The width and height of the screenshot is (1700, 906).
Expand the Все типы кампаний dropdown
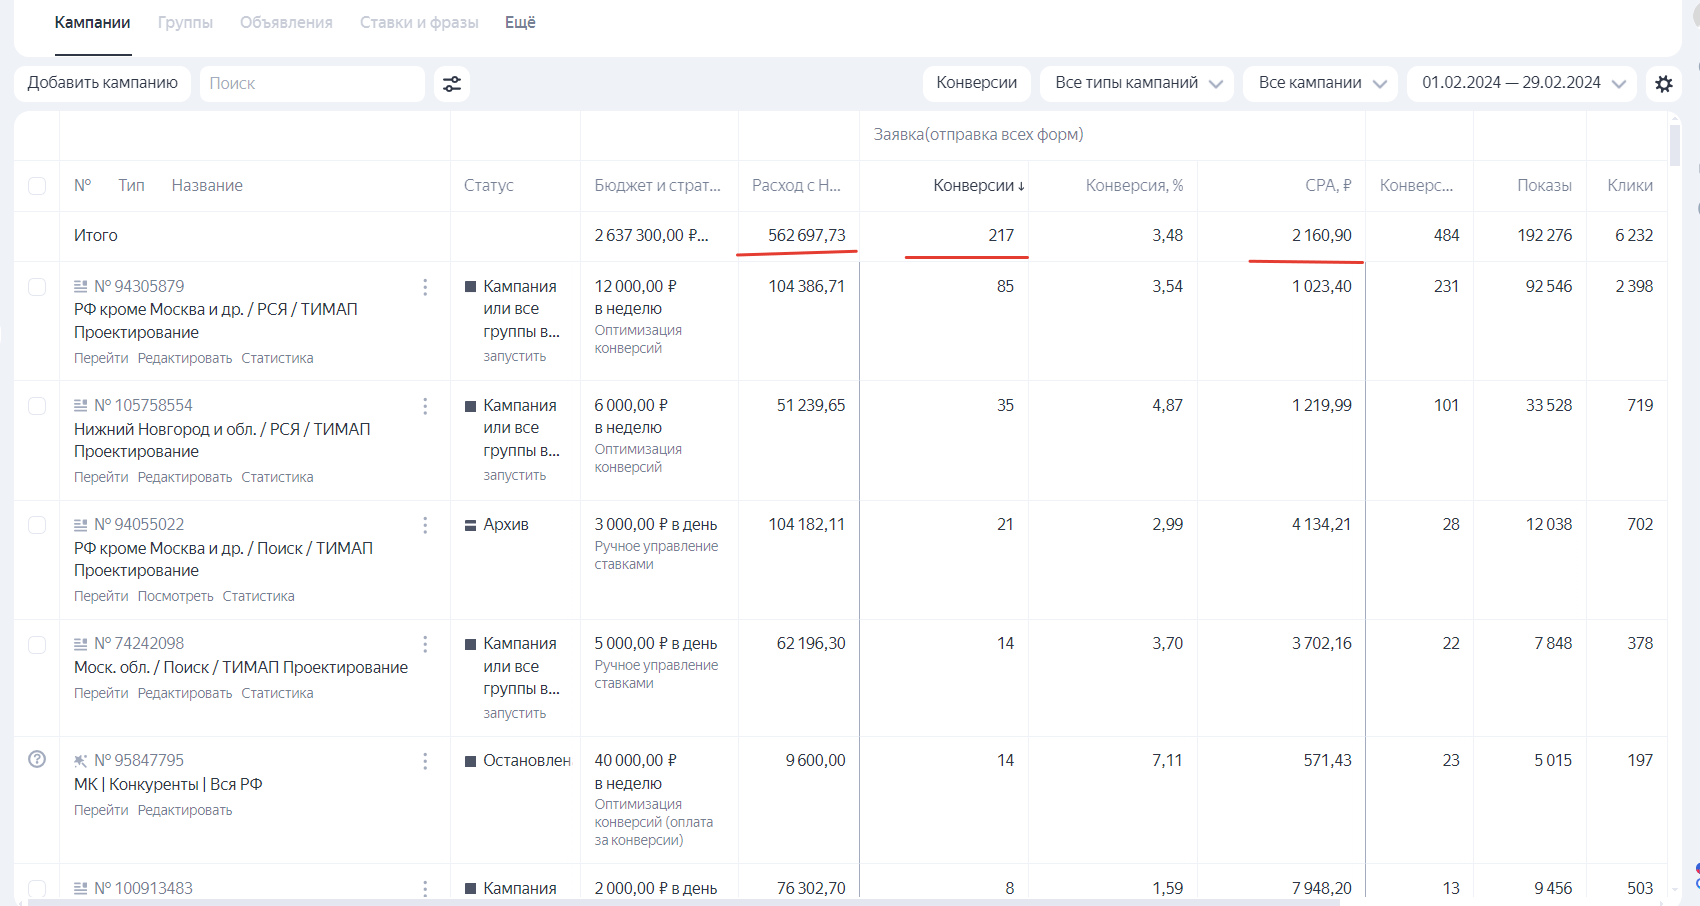[1137, 83]
